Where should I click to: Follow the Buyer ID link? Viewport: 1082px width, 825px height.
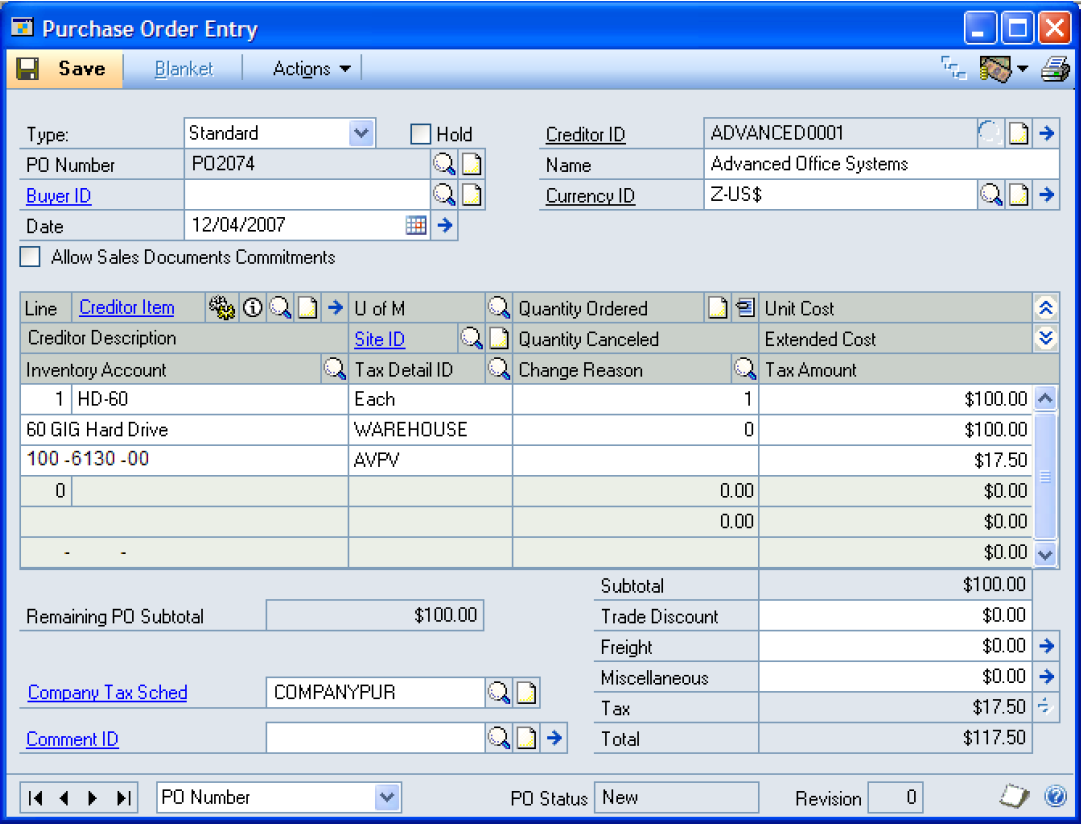click(59, 196)
